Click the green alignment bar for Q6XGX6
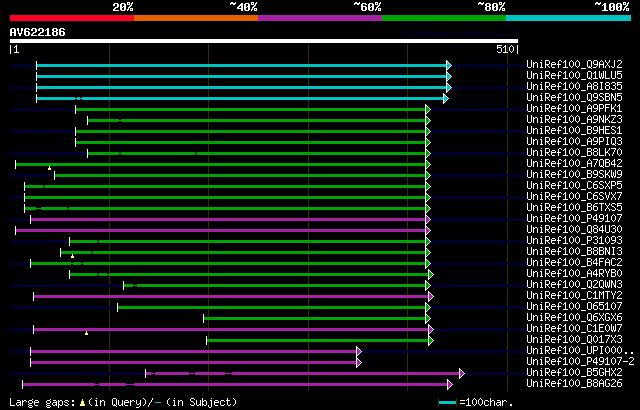 [x=315, y=319]
